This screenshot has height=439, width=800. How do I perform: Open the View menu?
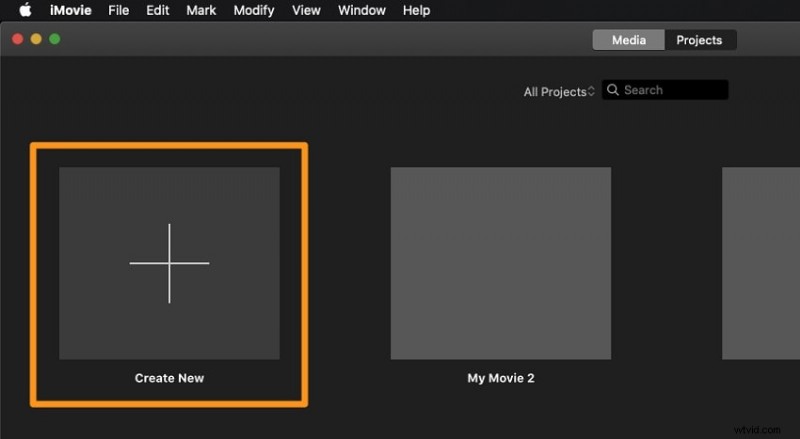(x=306, y=10)
